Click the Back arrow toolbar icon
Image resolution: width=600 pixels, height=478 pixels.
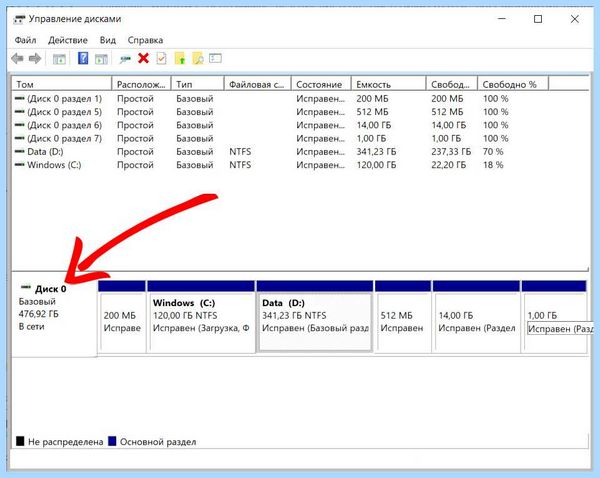click(x=17, y=59)
